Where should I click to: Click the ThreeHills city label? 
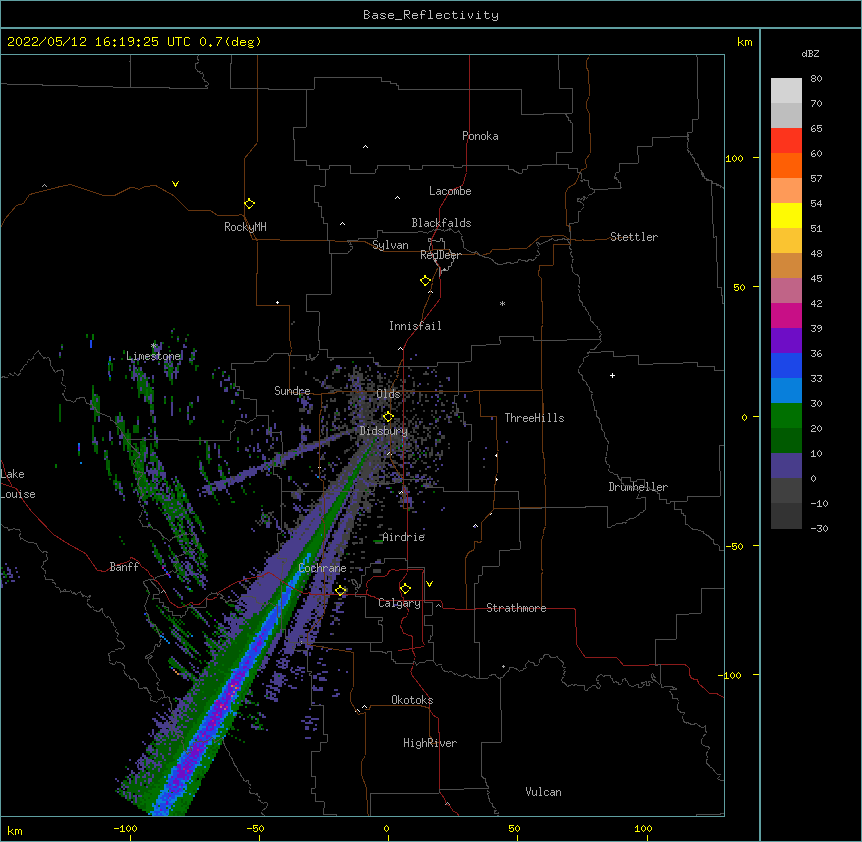pos(534,418)
